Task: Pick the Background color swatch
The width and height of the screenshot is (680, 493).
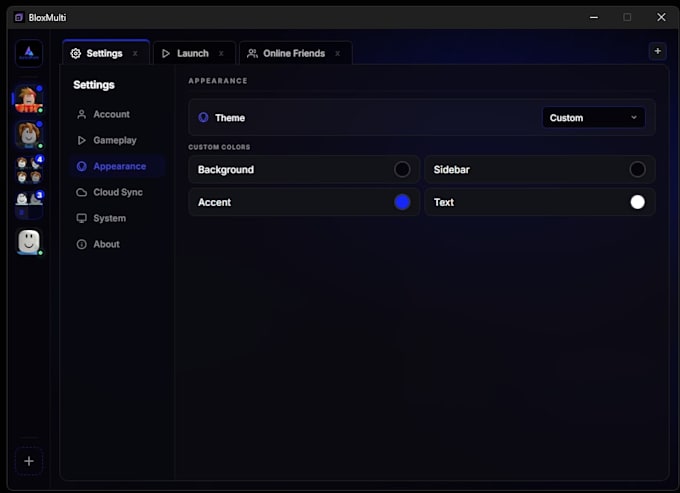Action: 402,169
